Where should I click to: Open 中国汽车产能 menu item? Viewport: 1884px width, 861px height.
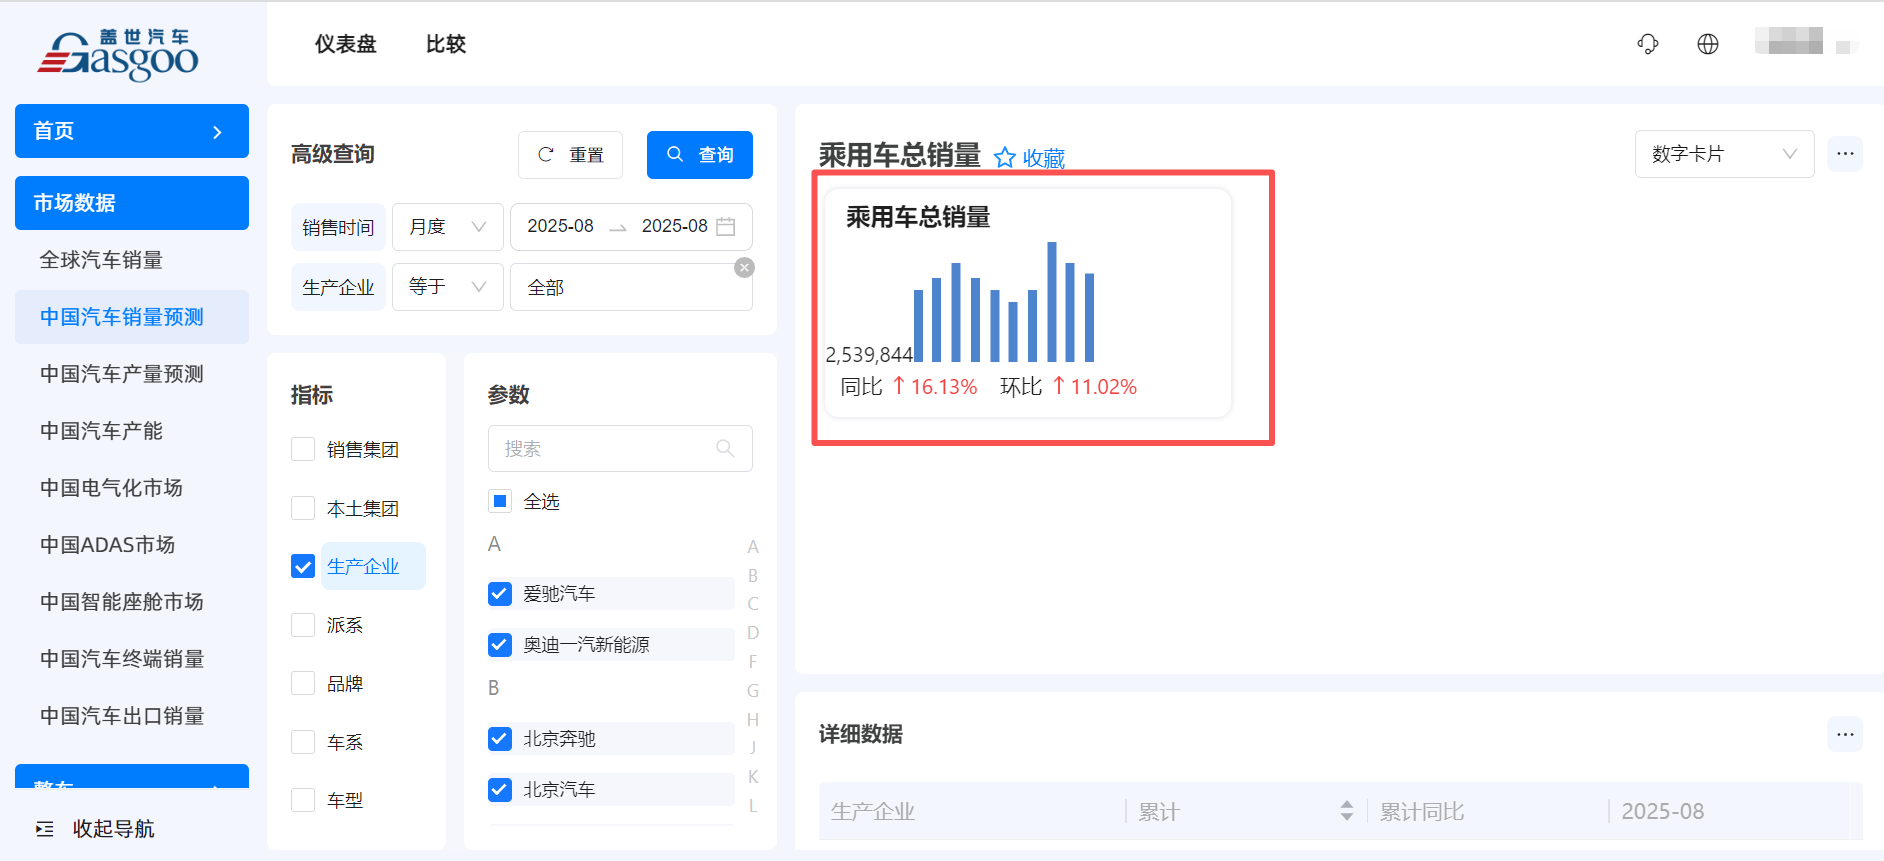click(x=132, y=431)
